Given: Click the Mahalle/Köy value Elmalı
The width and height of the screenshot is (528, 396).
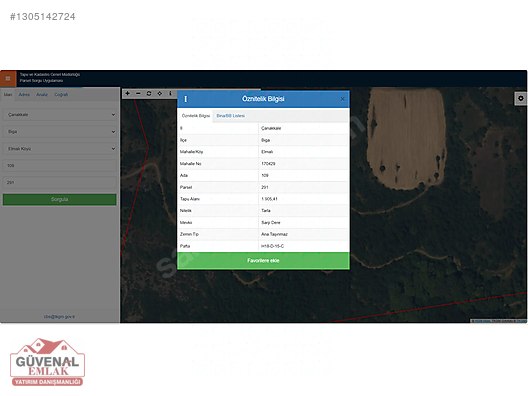Looking at the screenshot, I should click(267, 152).
